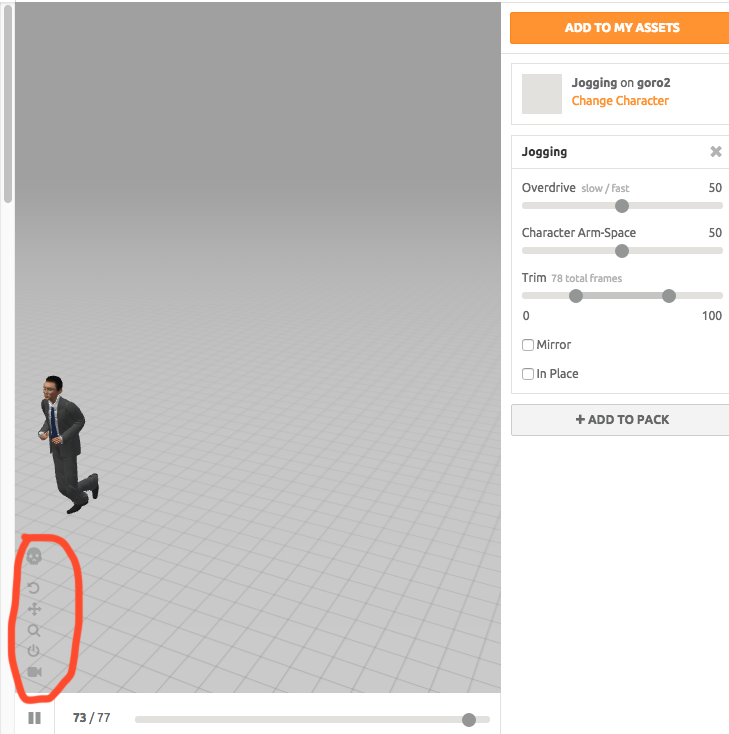The height and width of the screenshot is (734, 729).
Task: Enable the Mirror checkbox
Action: (528, 345)
